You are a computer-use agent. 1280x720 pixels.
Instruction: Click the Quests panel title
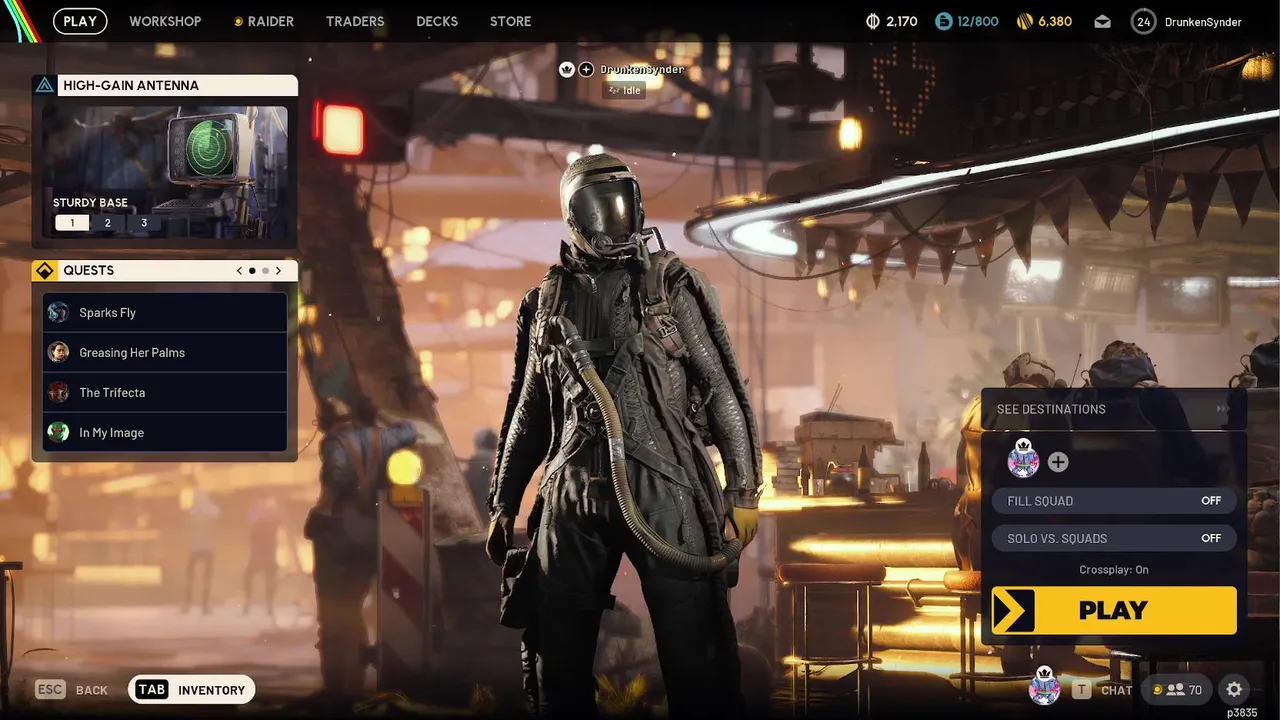89,270
